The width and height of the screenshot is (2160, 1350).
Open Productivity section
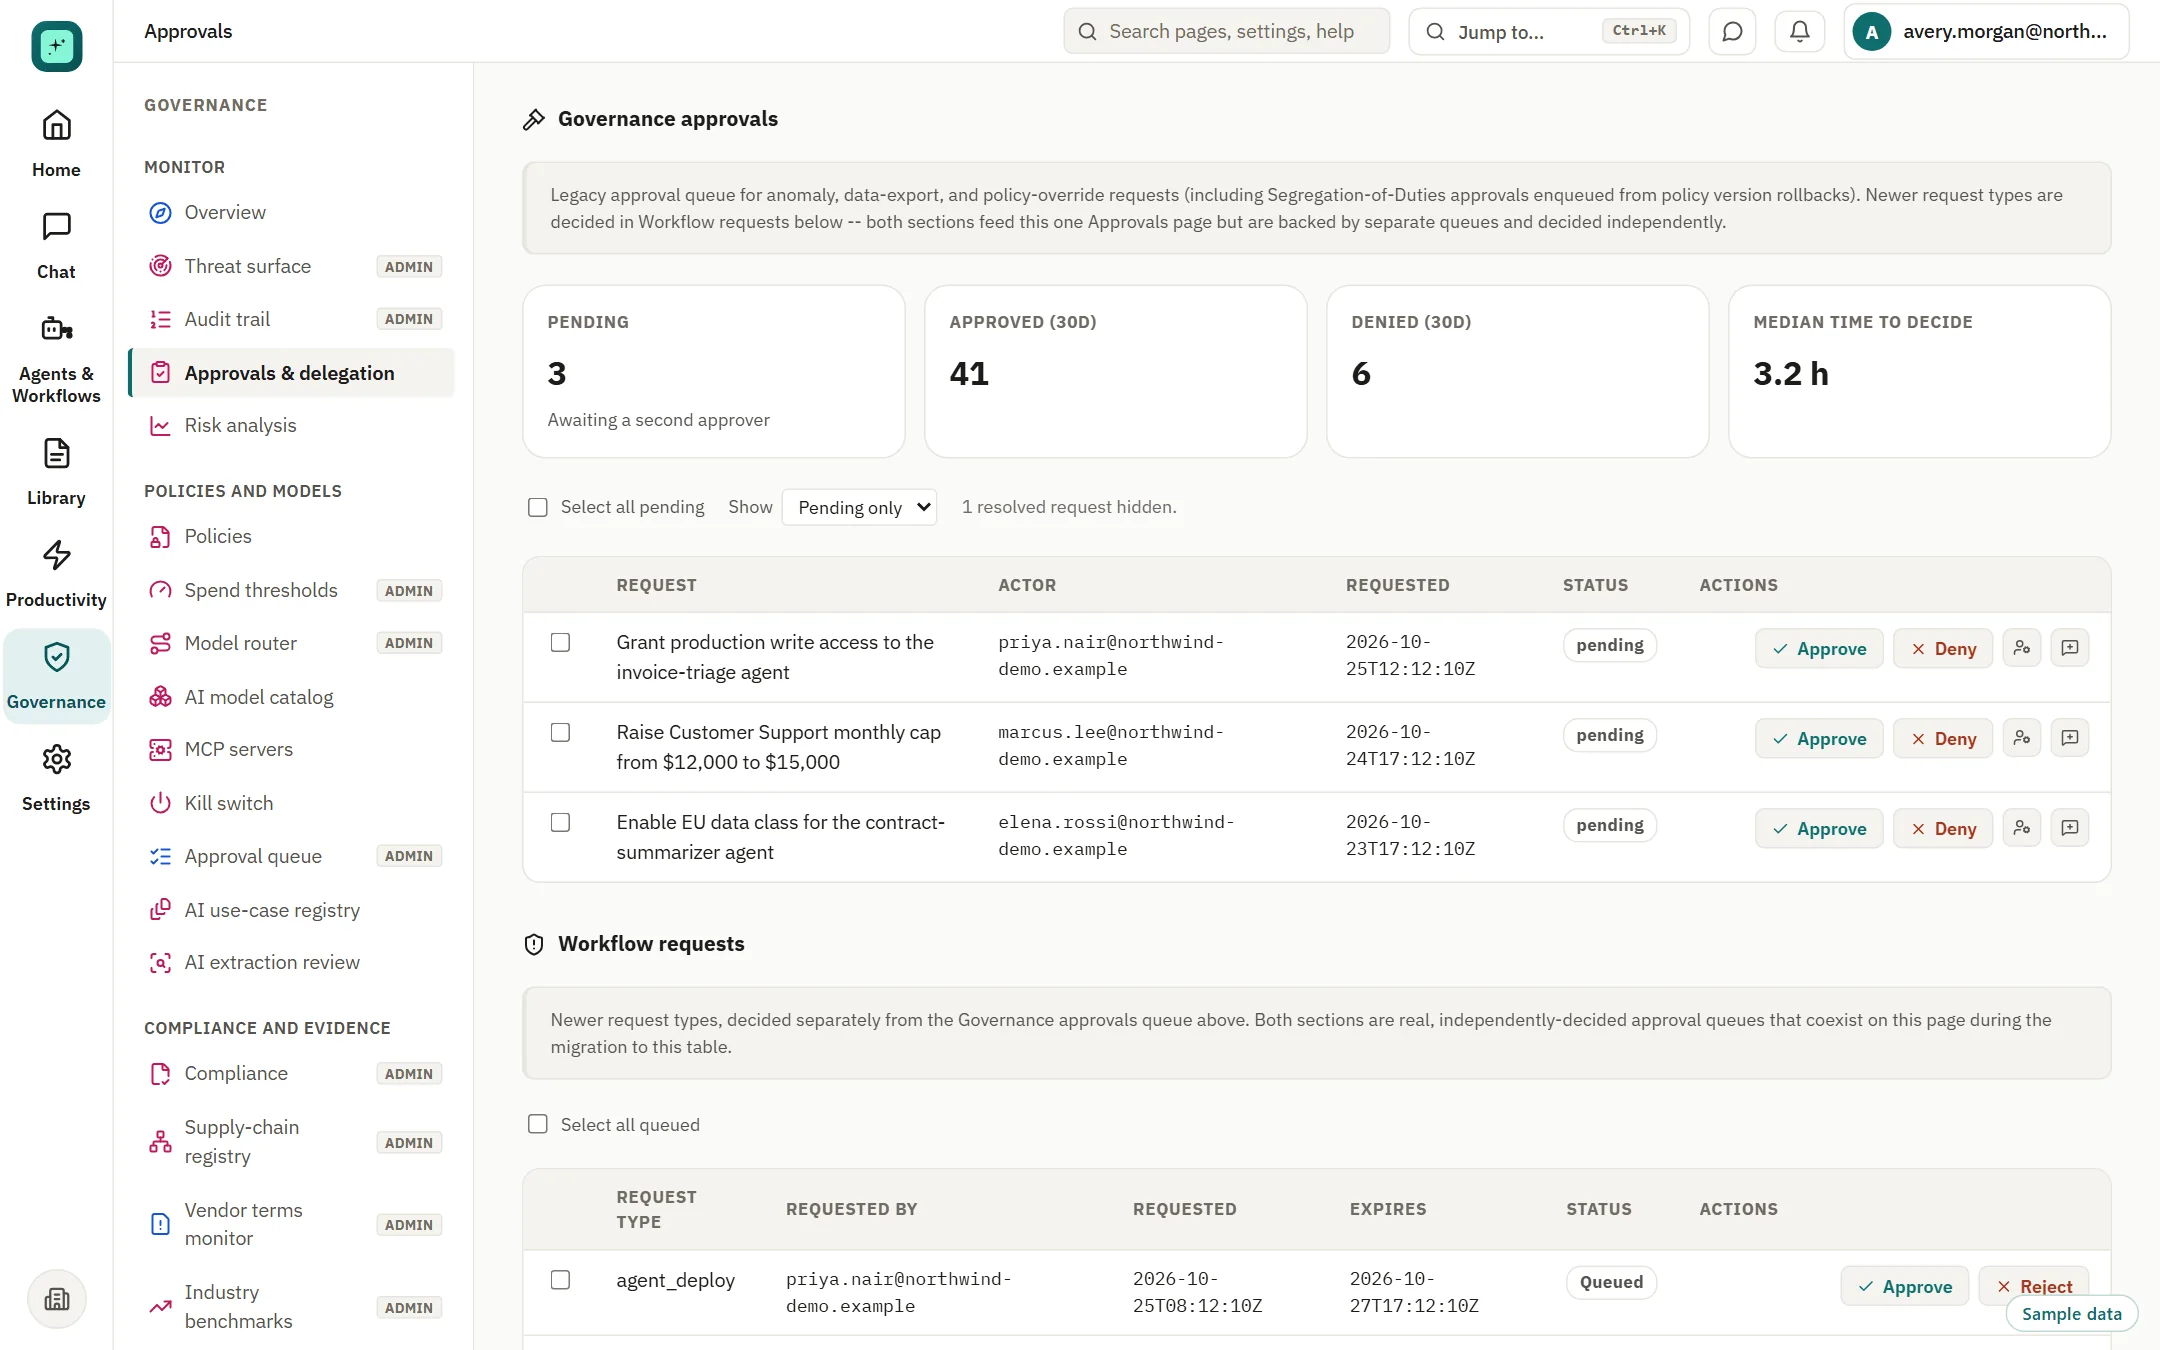(x=56, y=574)
